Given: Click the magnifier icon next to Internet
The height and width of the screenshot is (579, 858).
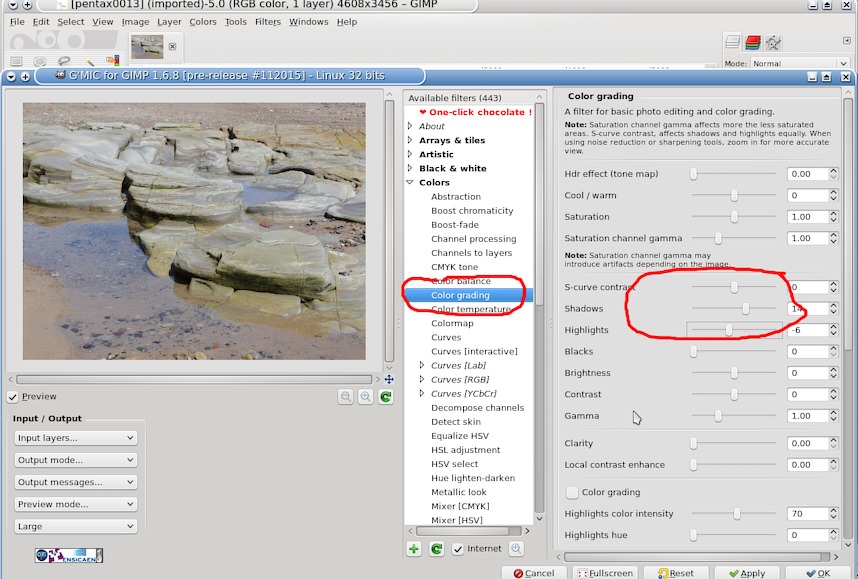Looking at the screenshot, I should tap(515, 548).
